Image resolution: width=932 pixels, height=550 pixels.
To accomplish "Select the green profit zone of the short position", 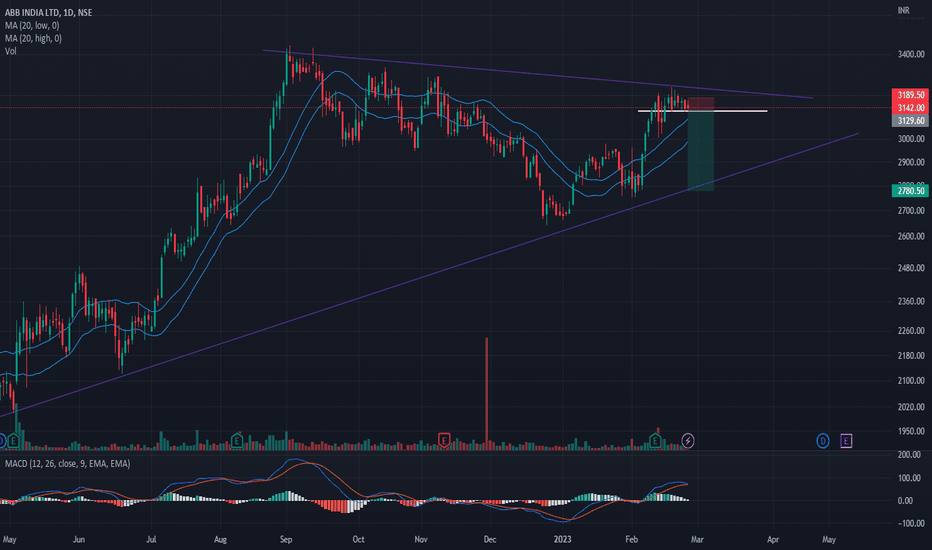I will click(701, 151).
